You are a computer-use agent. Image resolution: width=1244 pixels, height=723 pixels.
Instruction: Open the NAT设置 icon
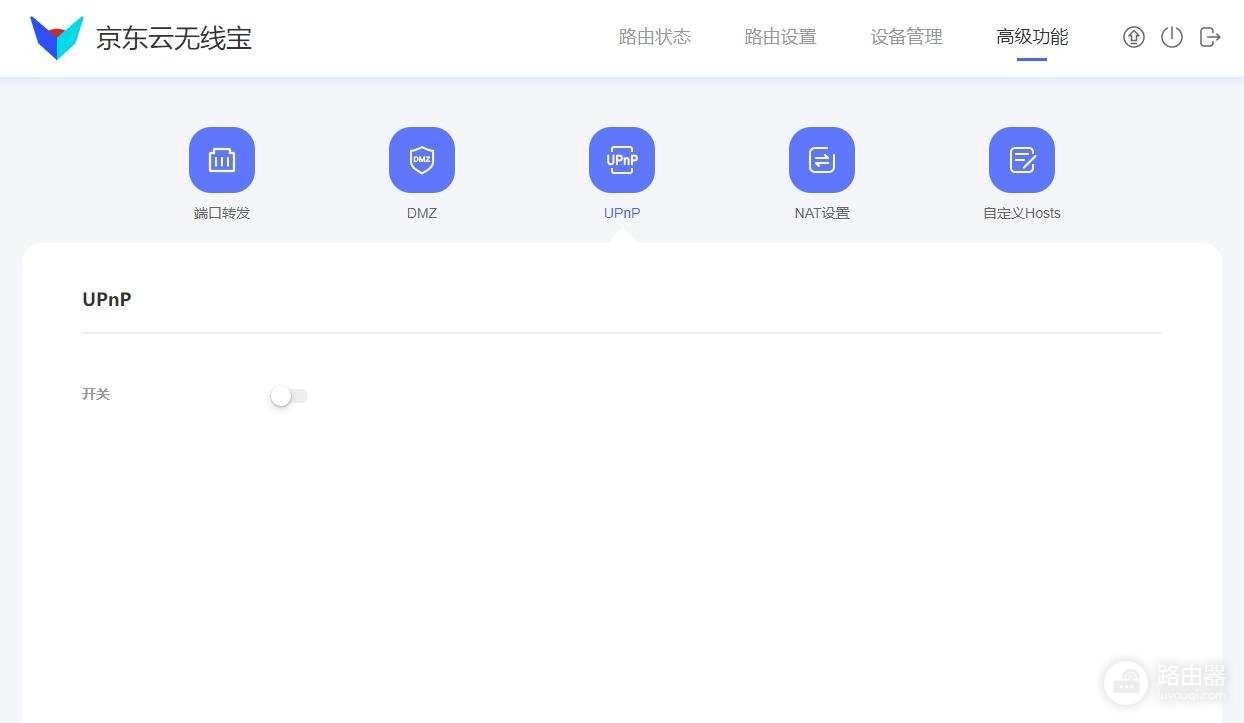[822, 160]
